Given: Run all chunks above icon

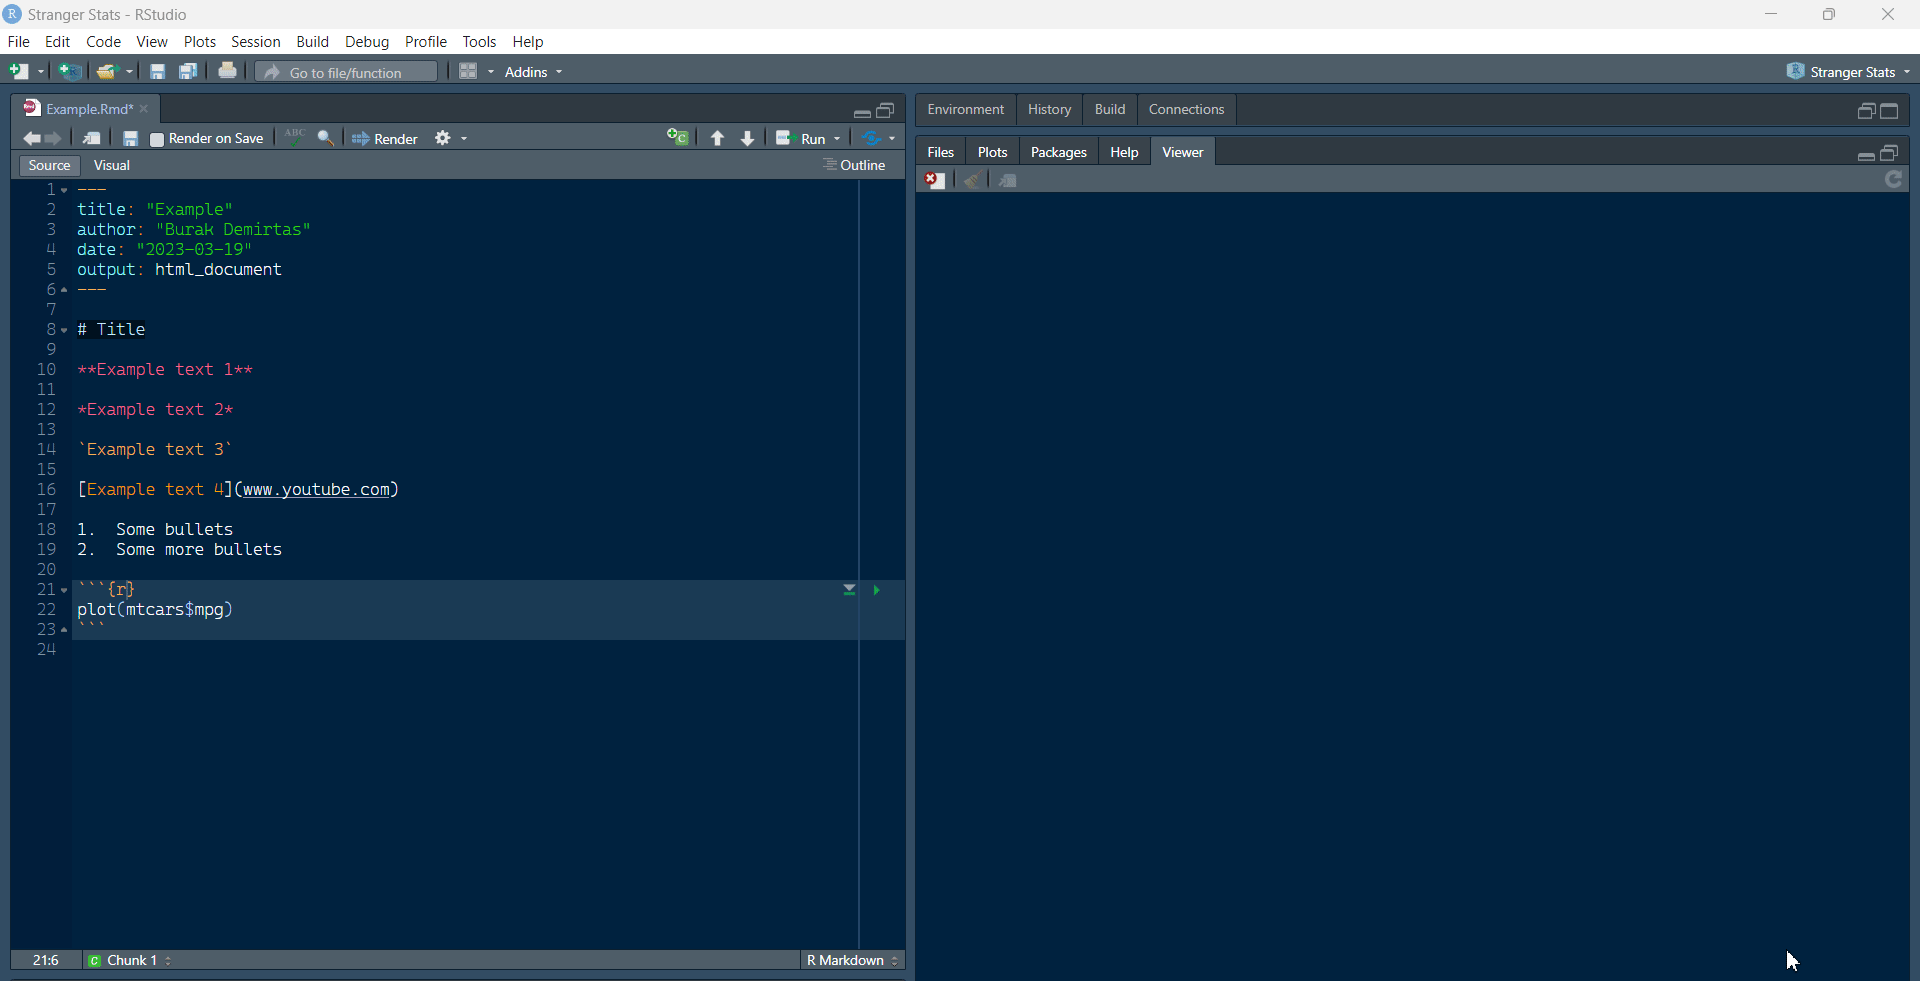Looking at the screenshot, I should [x=849, y=590].
